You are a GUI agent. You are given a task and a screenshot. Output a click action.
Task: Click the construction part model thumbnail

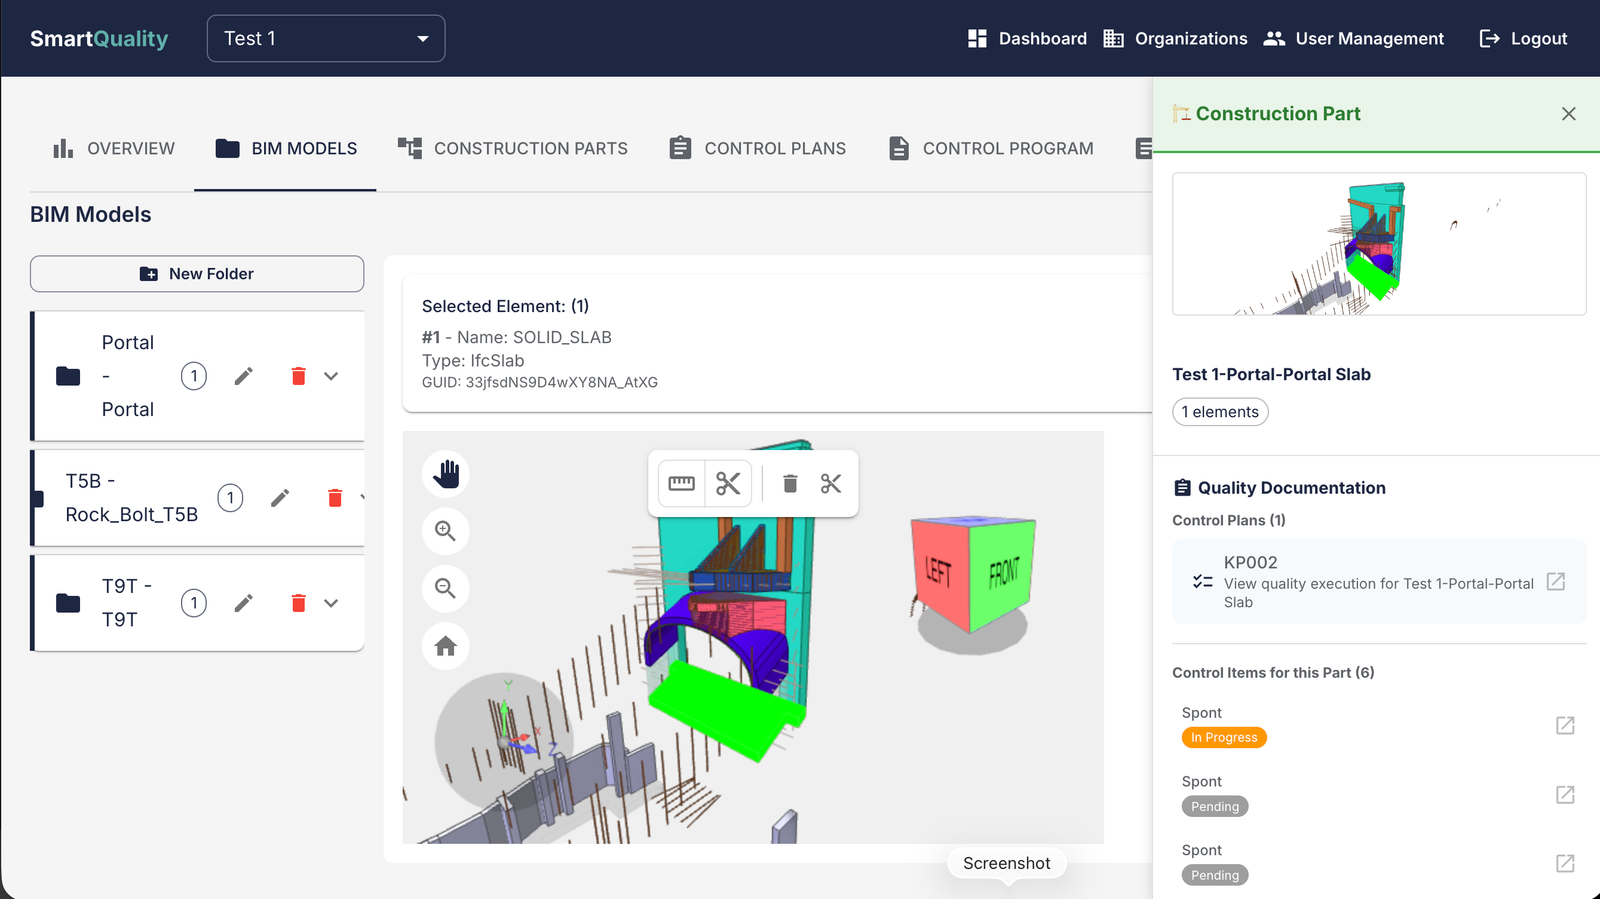[x=1379, y=244]
